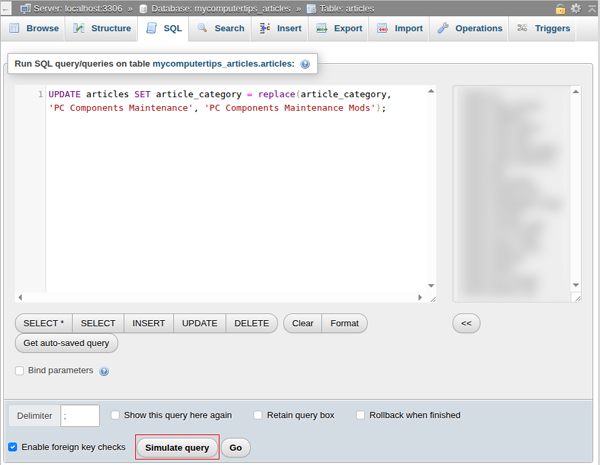The height and width of the screenshot is (465, 600).
Task: Open Table: articles breadcrumb link
Action: 347,8
